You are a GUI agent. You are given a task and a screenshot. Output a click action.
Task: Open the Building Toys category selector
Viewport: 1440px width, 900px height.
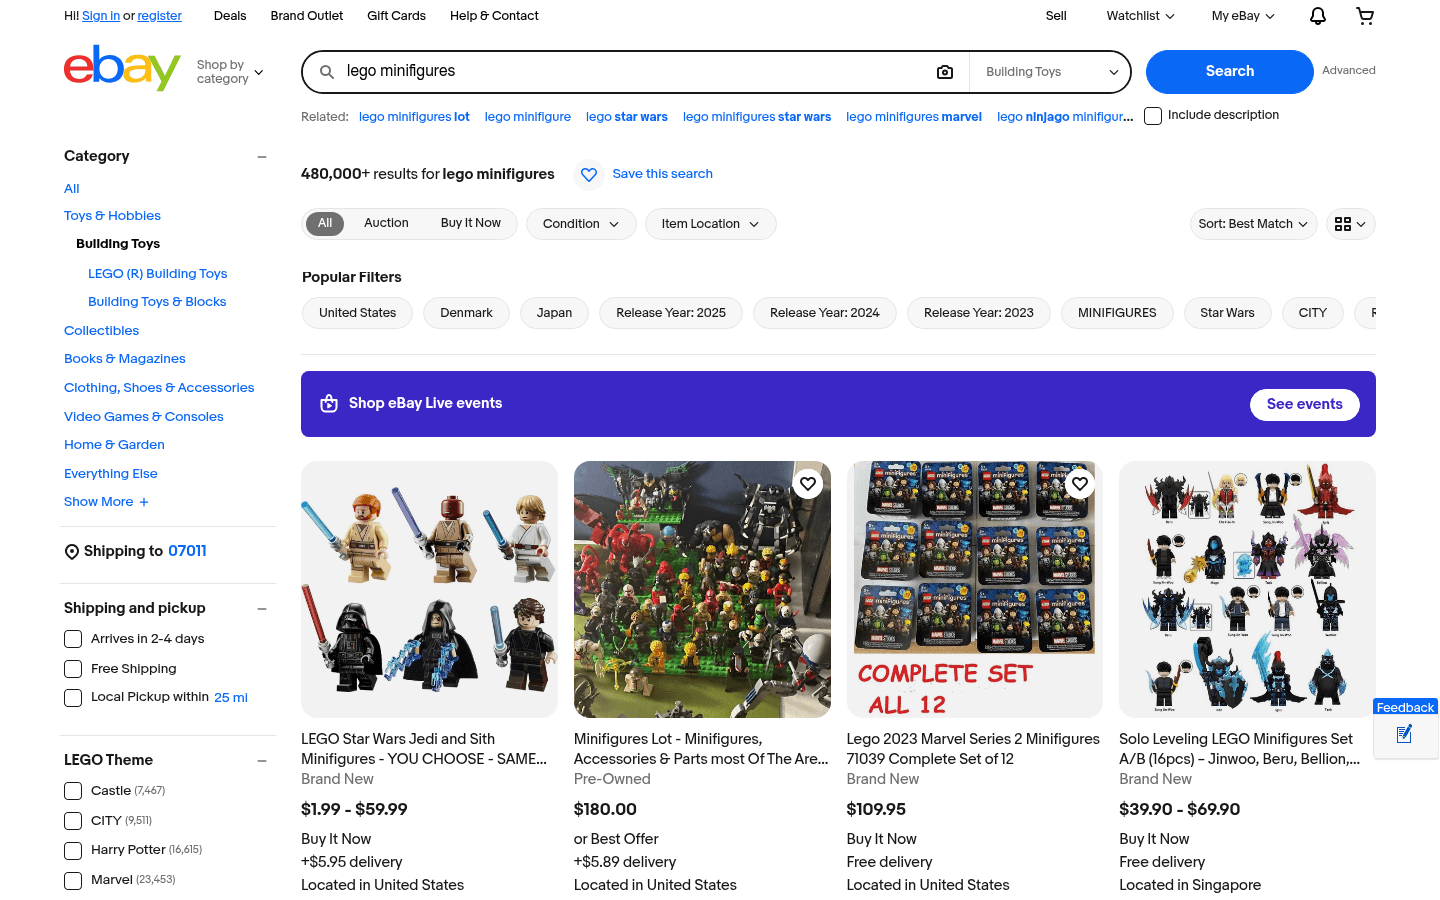click(x=1050, y=72)
